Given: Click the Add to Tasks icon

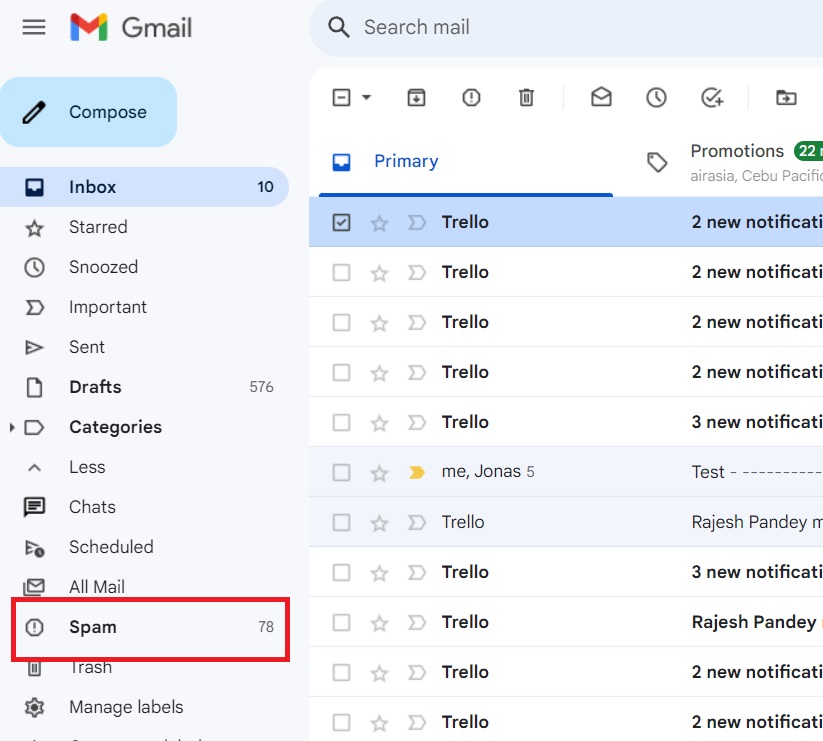Looking at the screenshot, I should click(x=712, y=97).
